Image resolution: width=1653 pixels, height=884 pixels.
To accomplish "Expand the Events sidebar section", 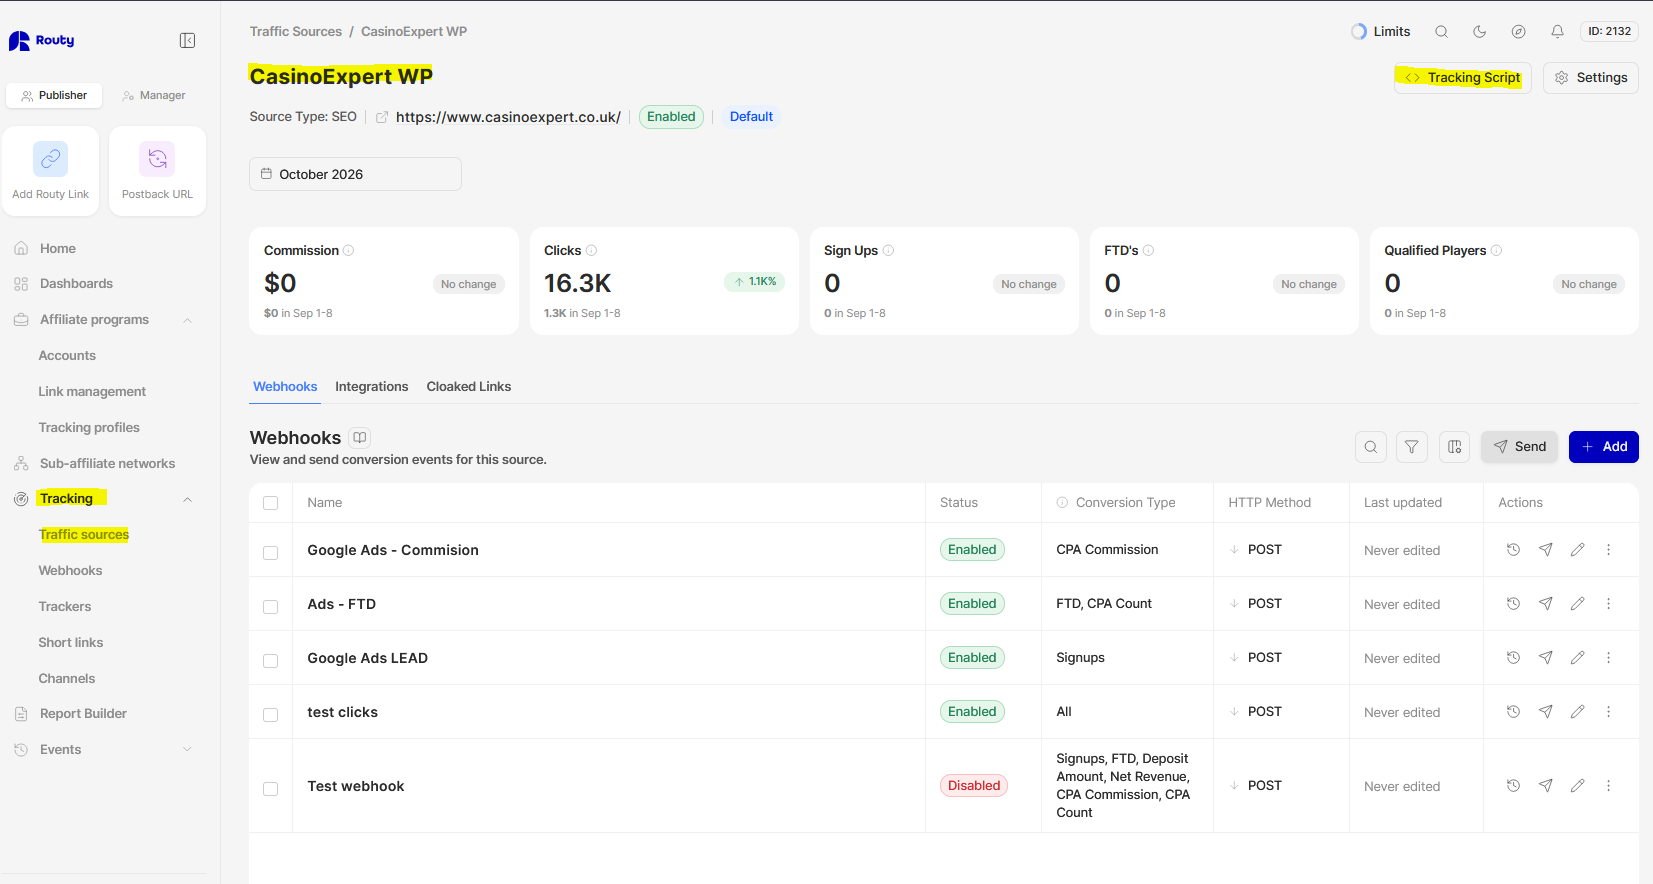I will (187, 750).
